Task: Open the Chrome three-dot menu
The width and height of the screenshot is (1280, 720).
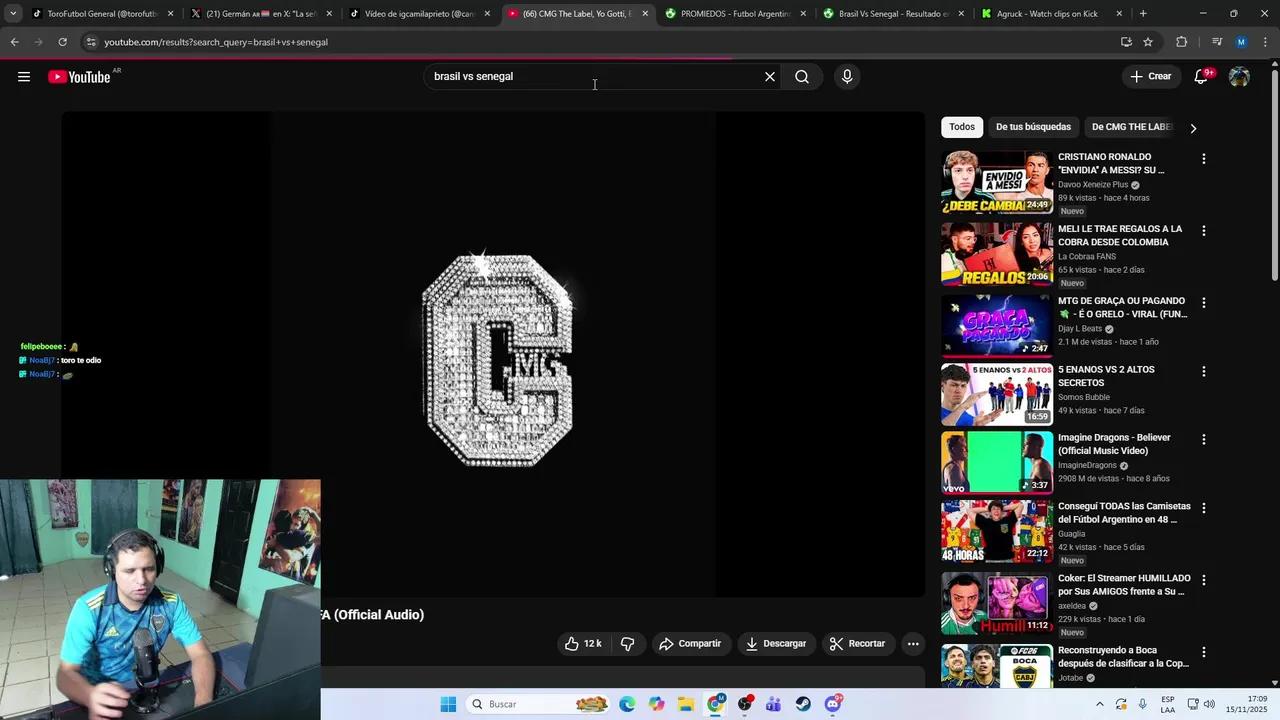Action: pyautogui.click(x=1265, y=42)
